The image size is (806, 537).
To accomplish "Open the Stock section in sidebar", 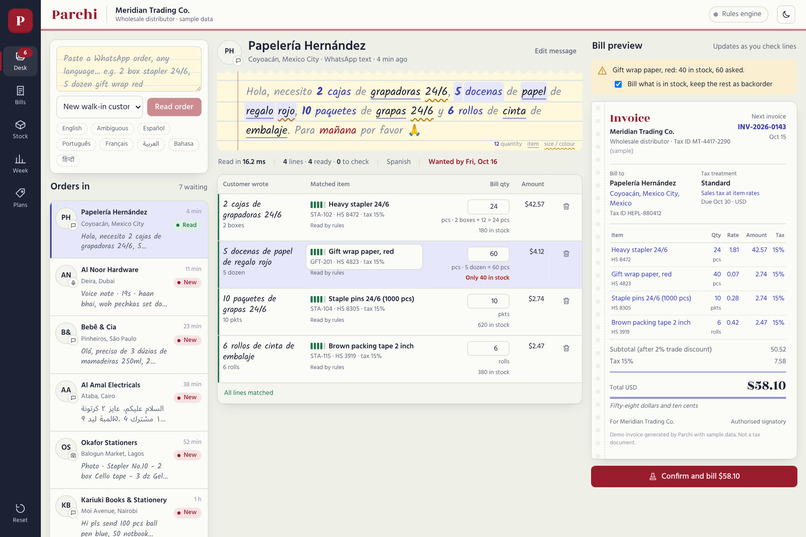I will [20, 129].
